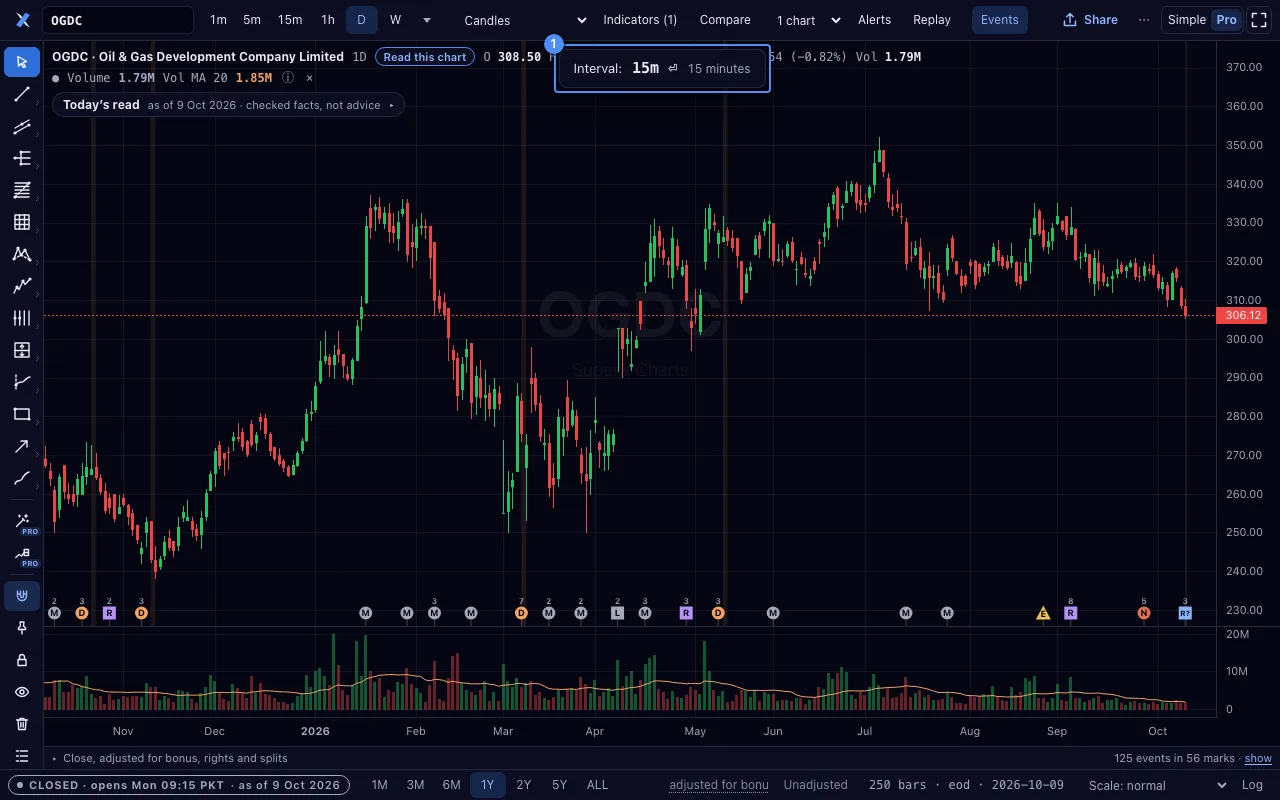Select the parallel channel tool

(x=22, y=126)
